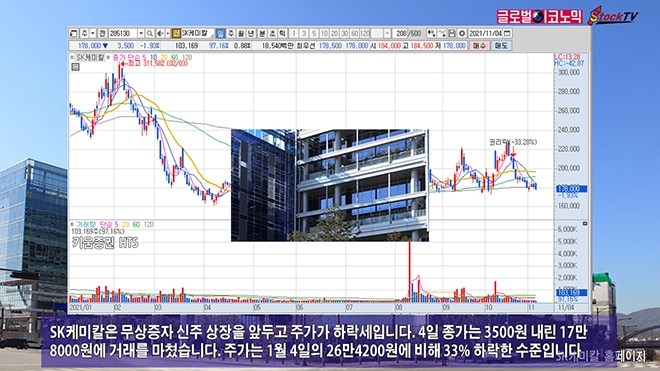Click the 매도 sell button
660x371 pixels.
(x=501, y=45)
